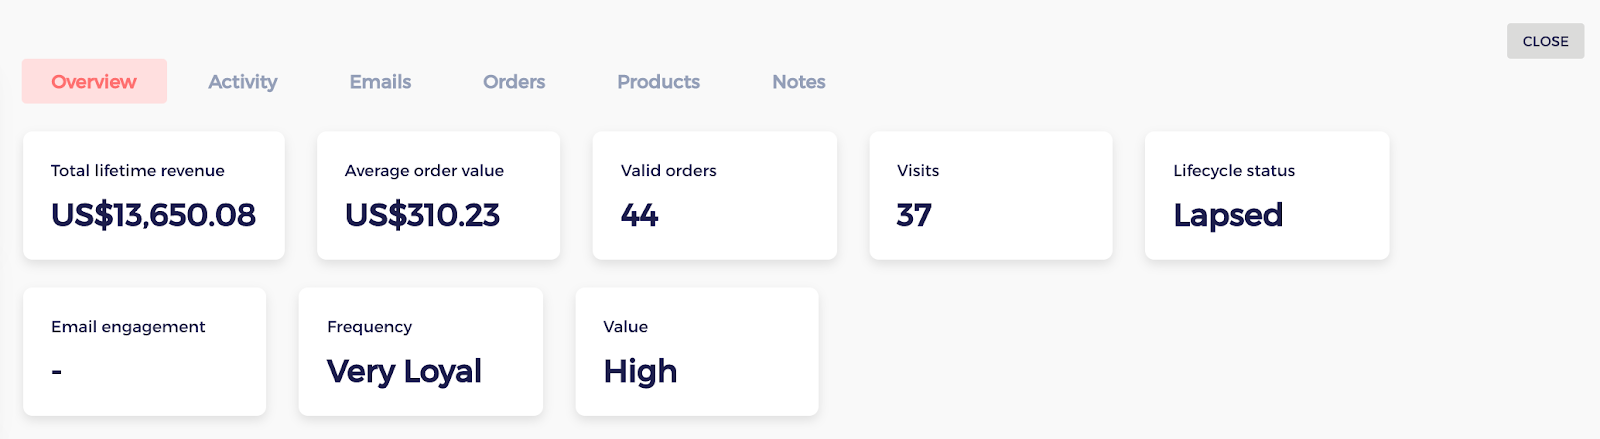Select the visits count 37

[x=914, y=215]
